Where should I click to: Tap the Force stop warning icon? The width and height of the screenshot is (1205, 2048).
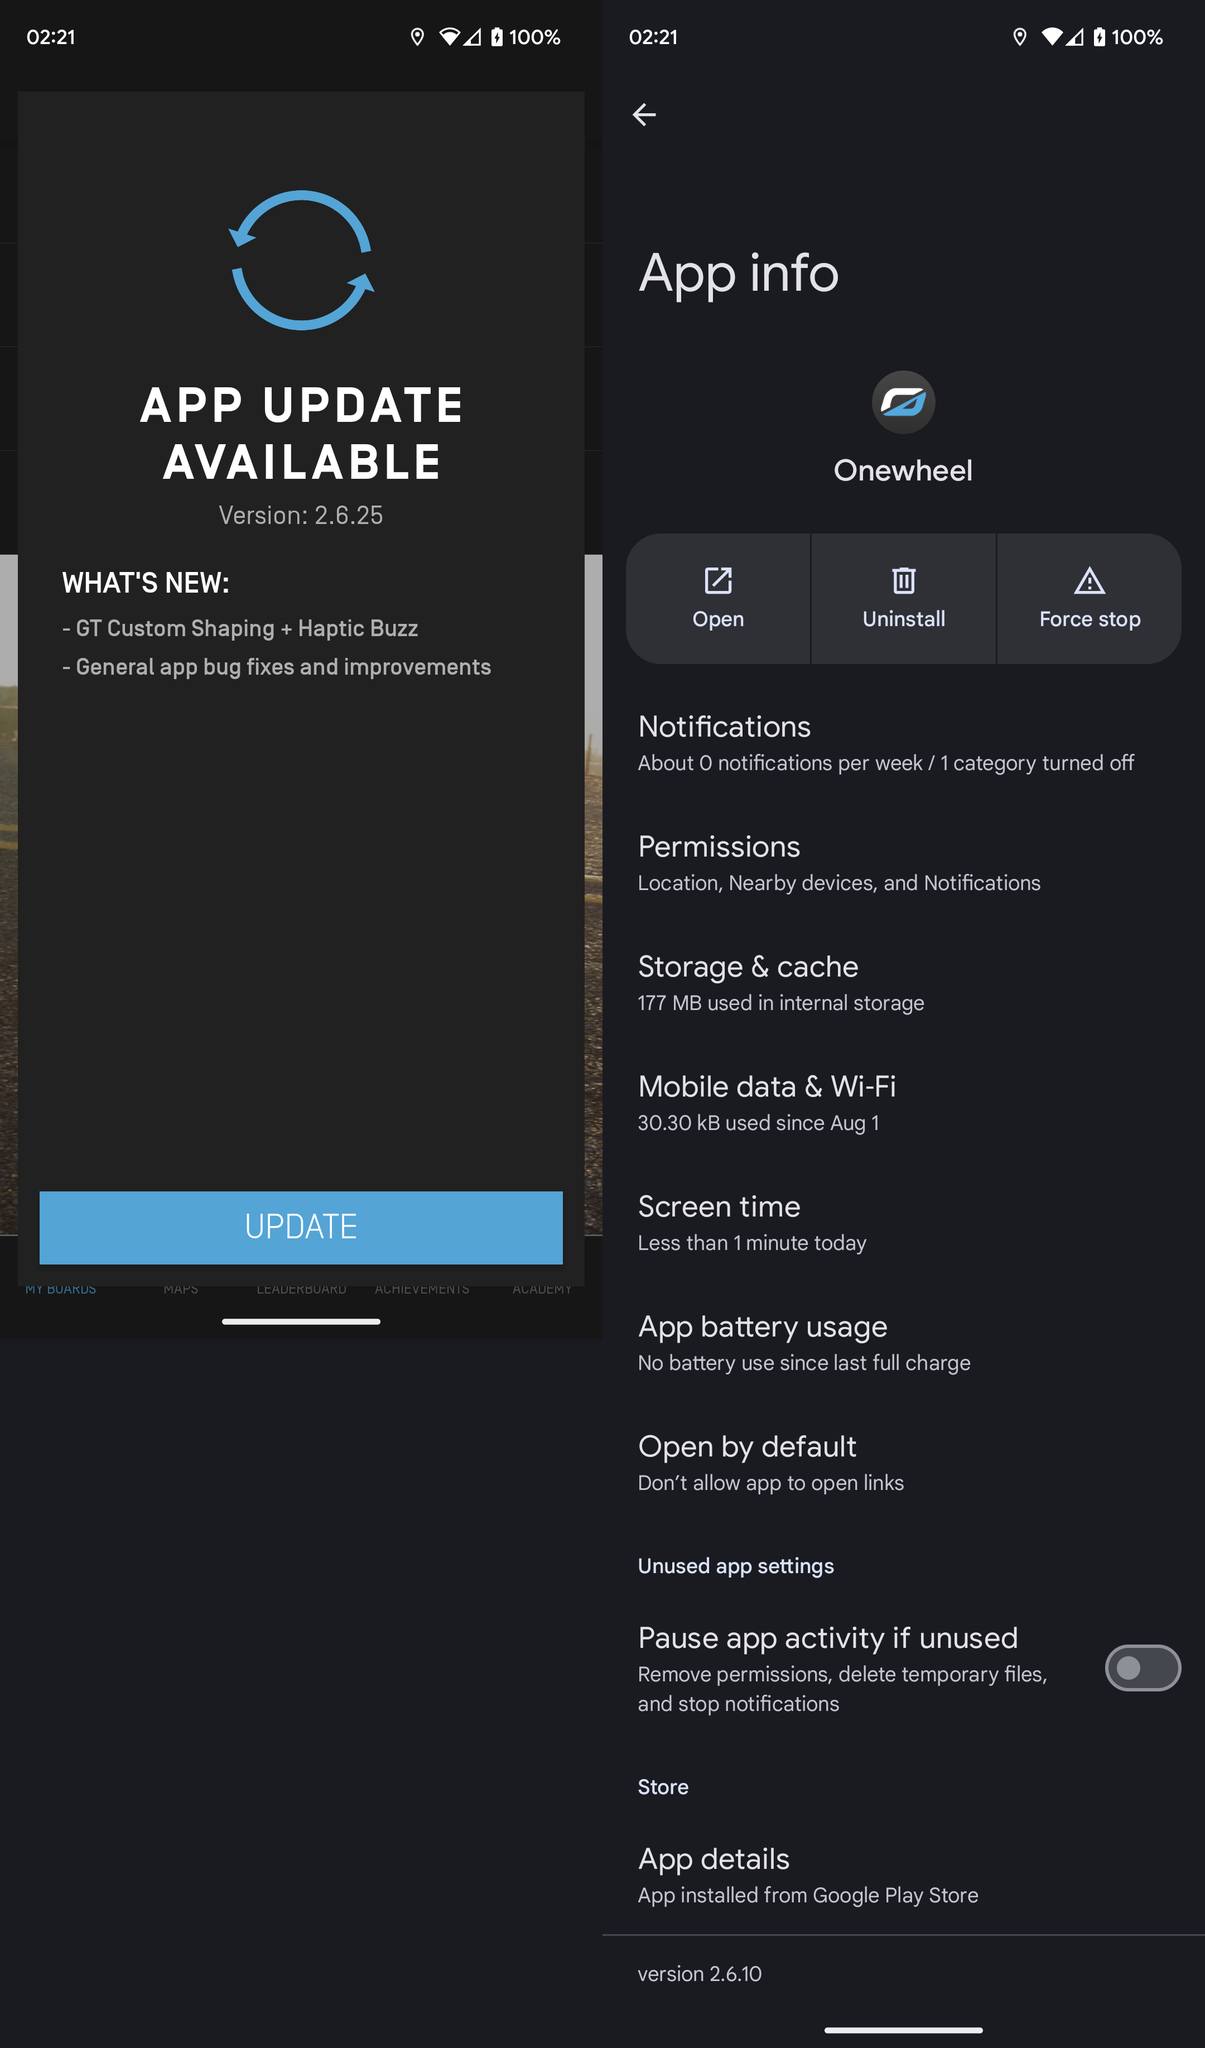tap(1089, 581)
